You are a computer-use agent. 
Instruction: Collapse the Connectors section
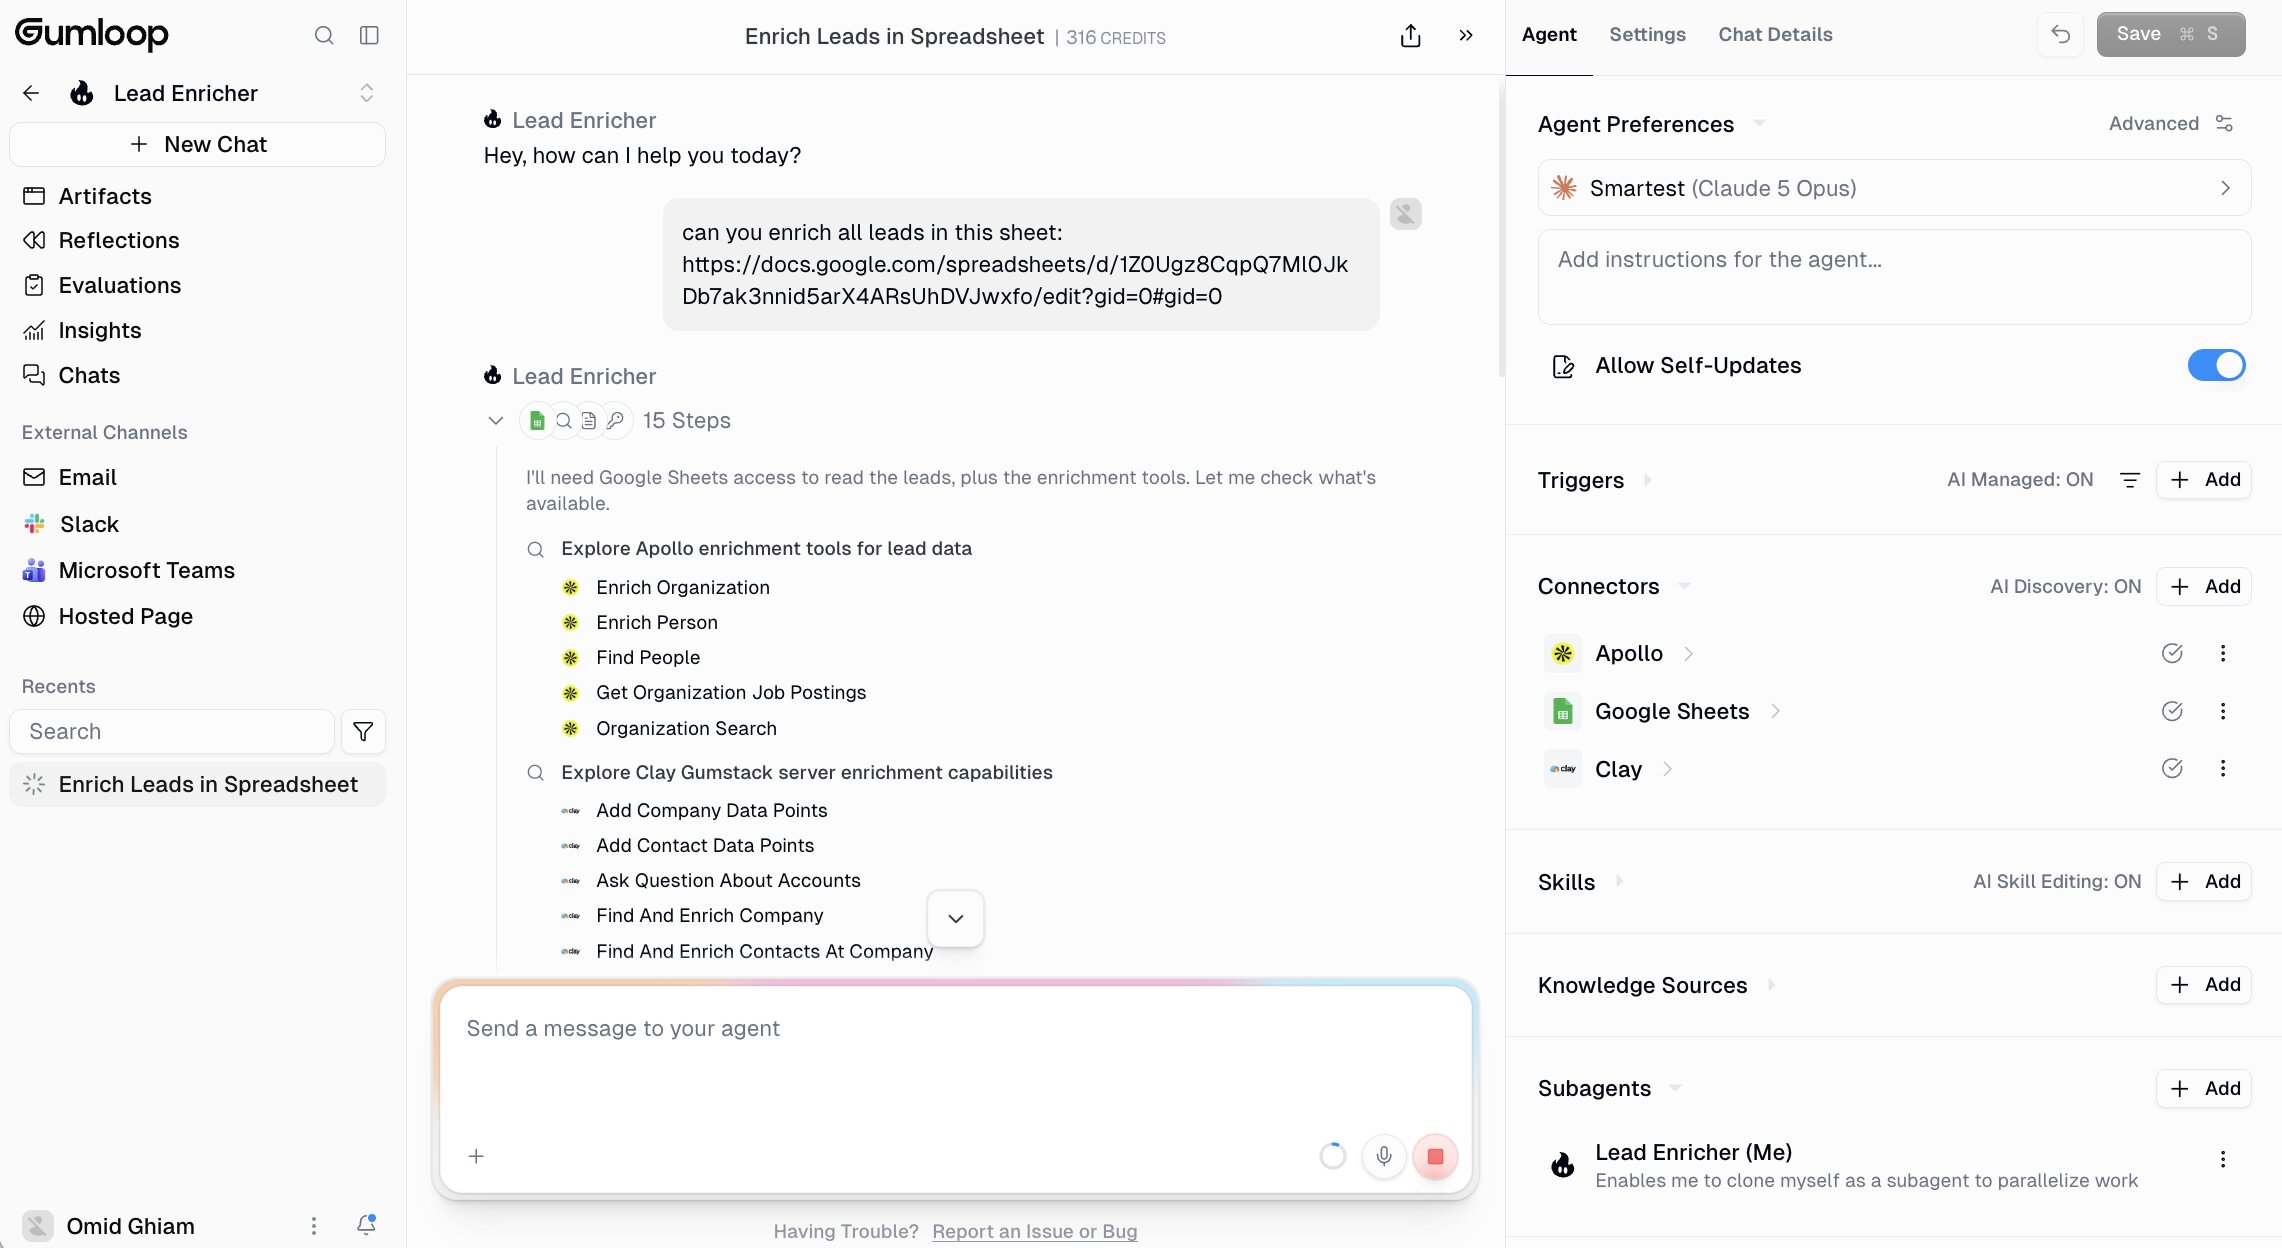(x=1683, y=586)
